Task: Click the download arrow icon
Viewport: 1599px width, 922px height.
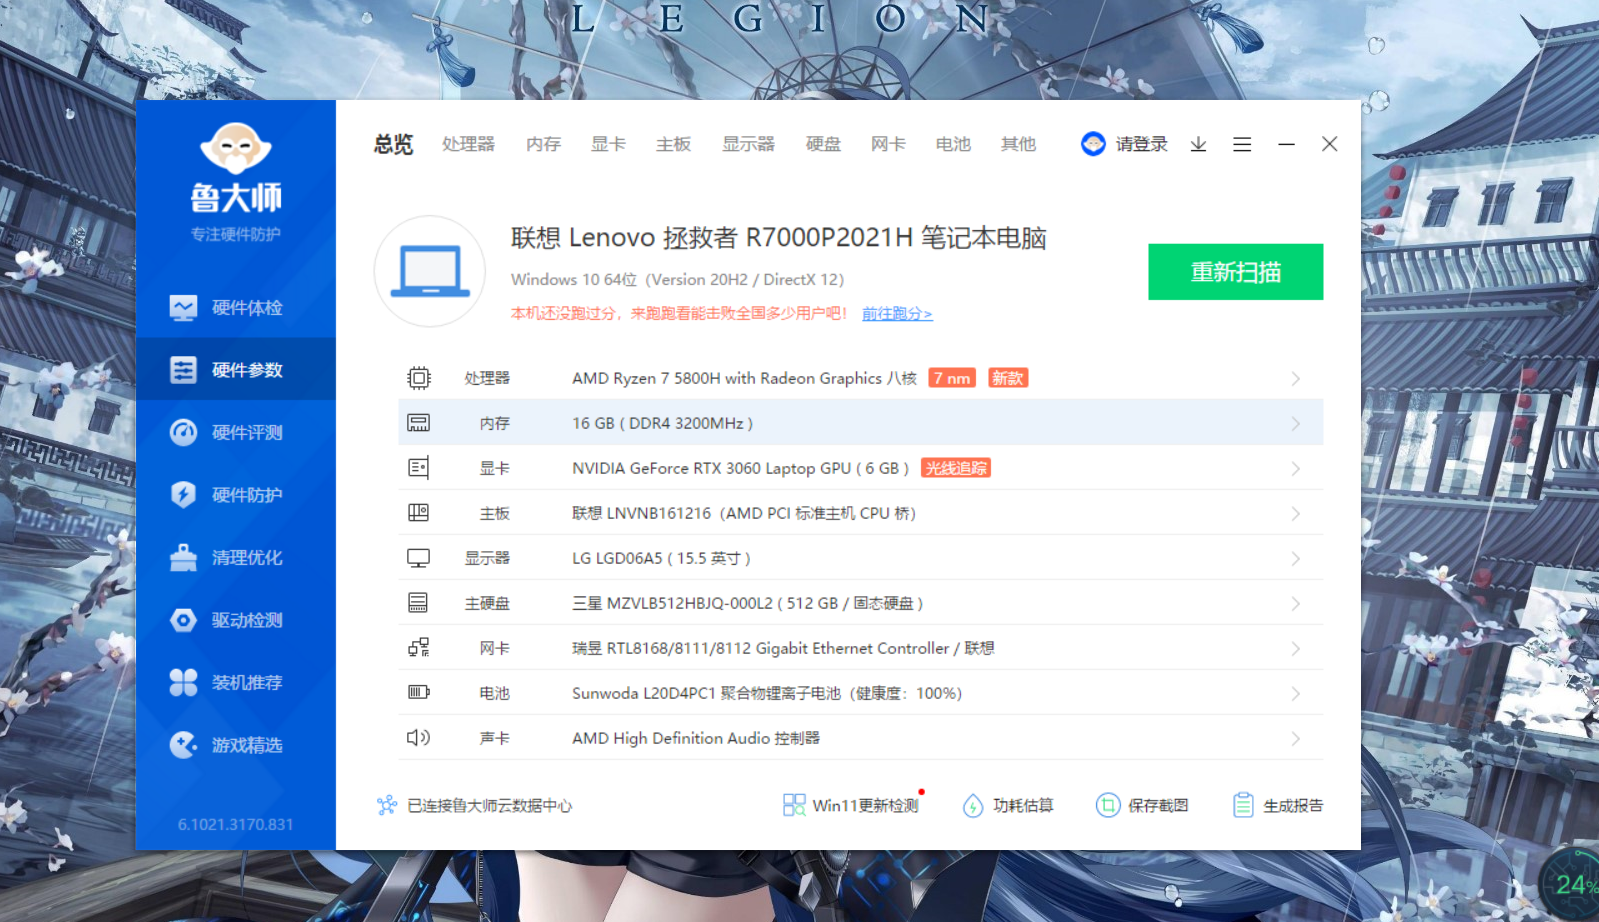Action: [1198, 144]
